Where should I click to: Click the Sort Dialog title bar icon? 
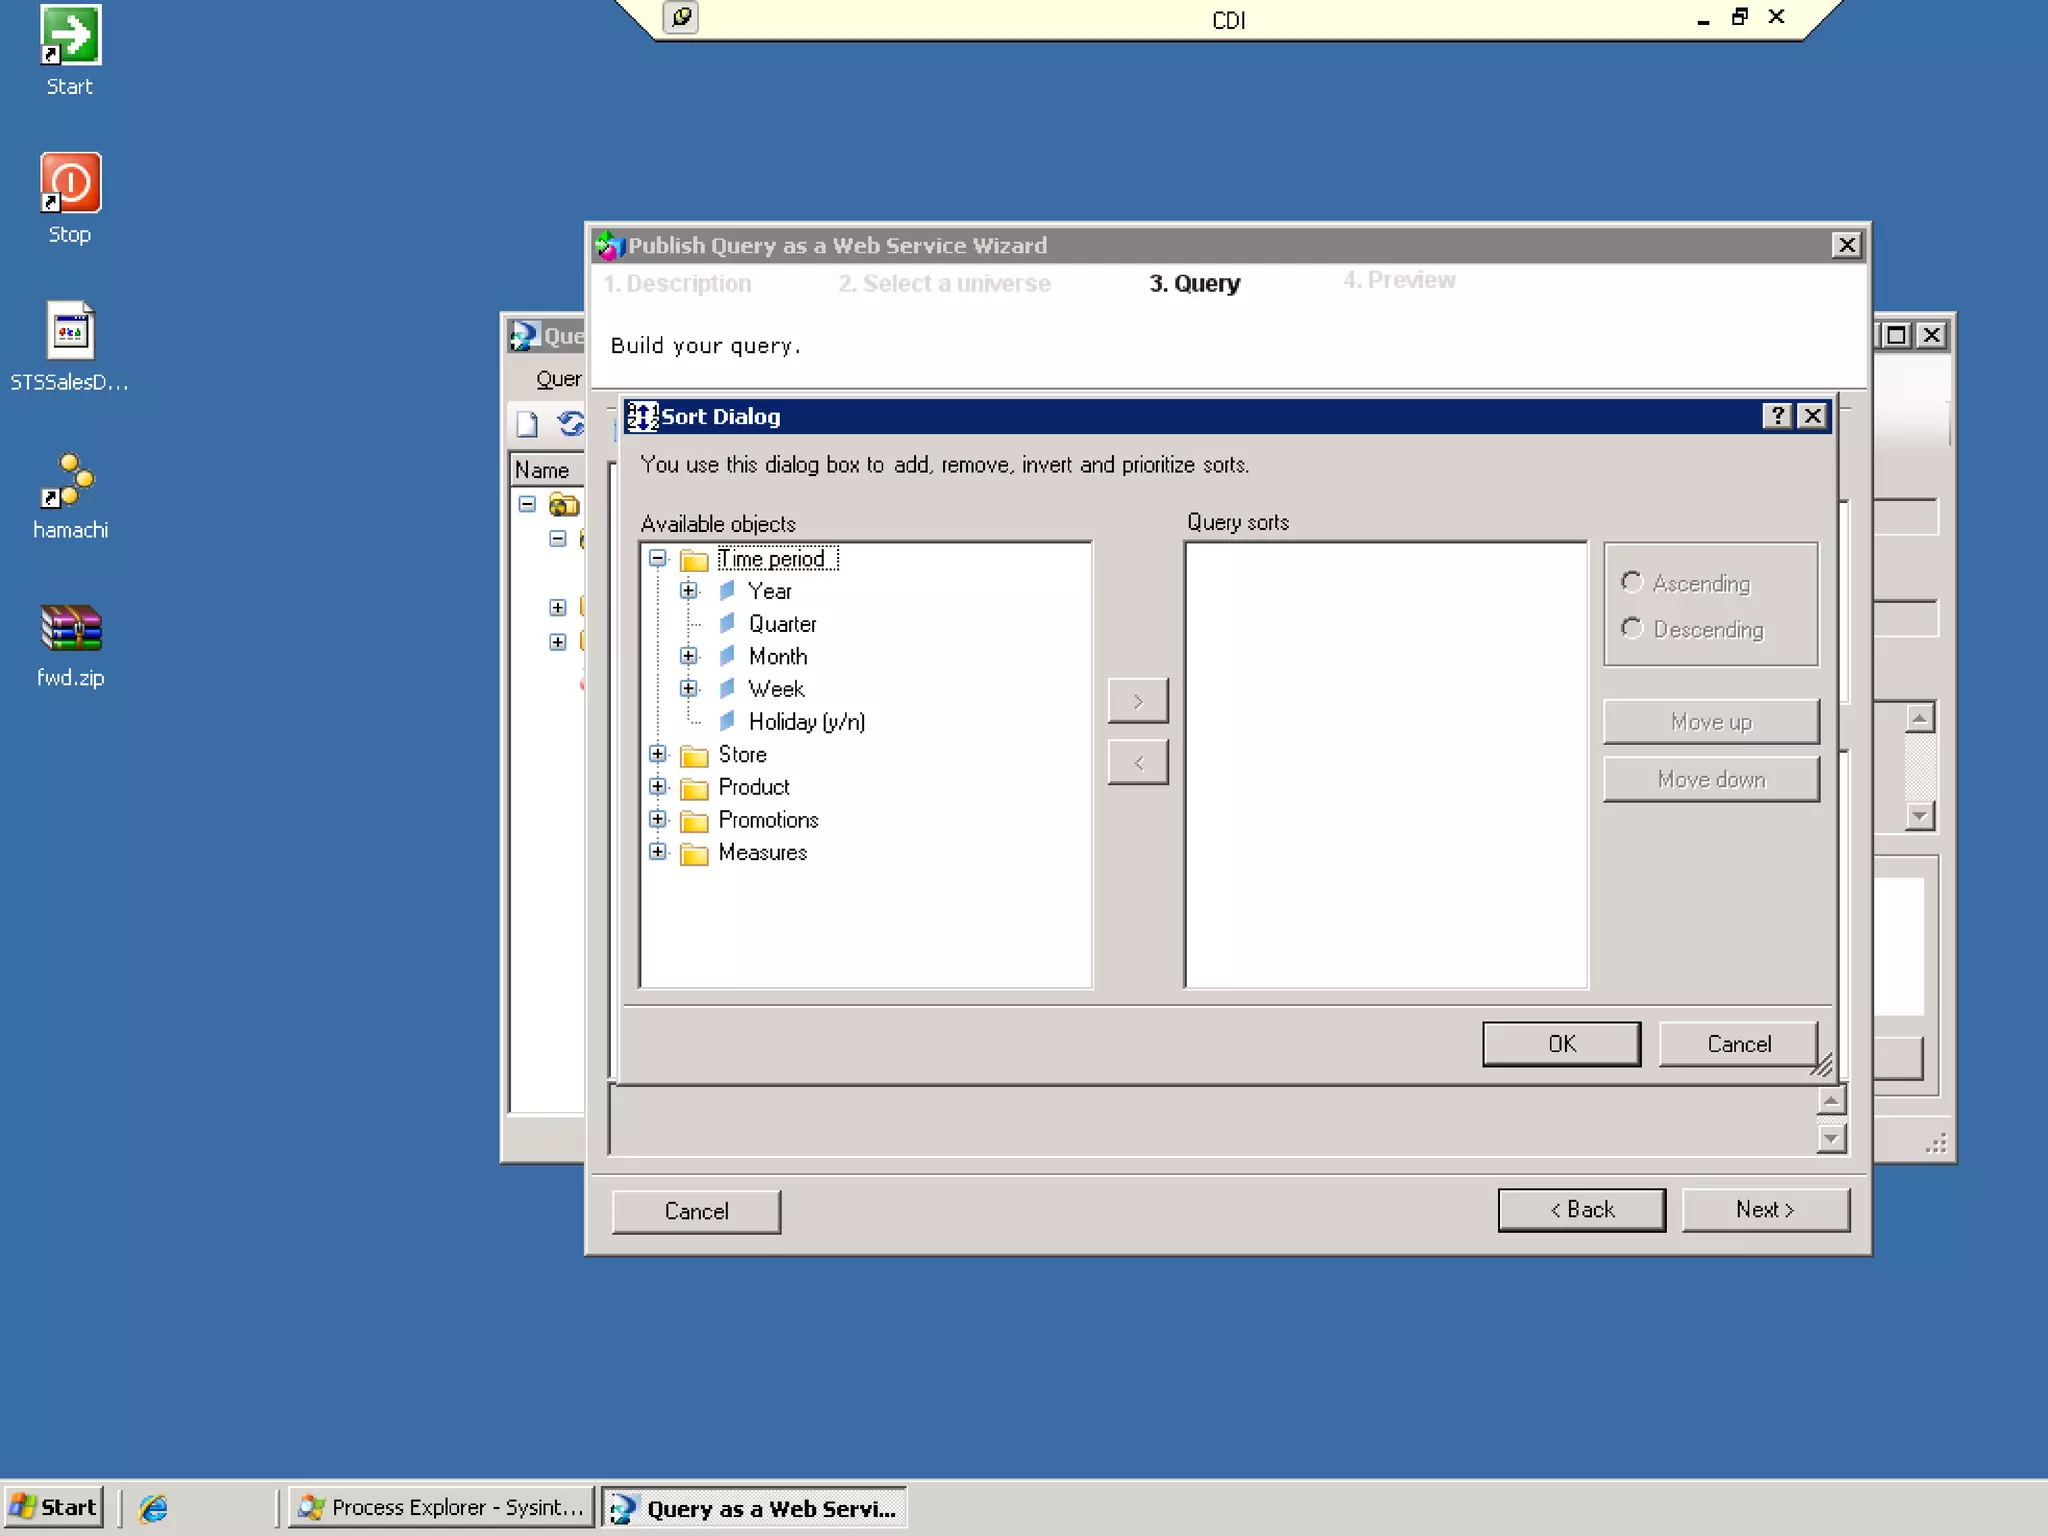click(x=642, y=416)
